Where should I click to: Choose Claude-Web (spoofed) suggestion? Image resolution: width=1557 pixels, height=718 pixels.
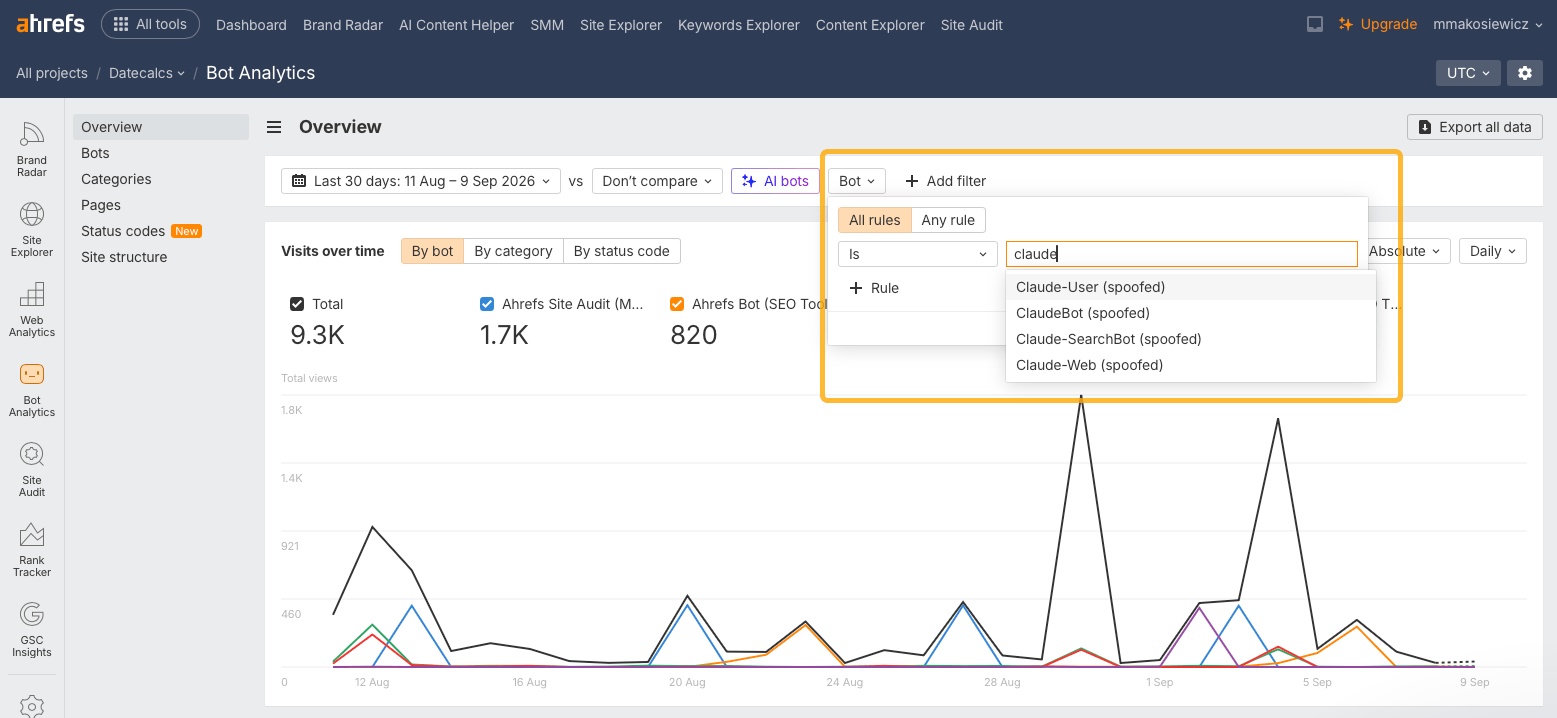(1191, 365)
